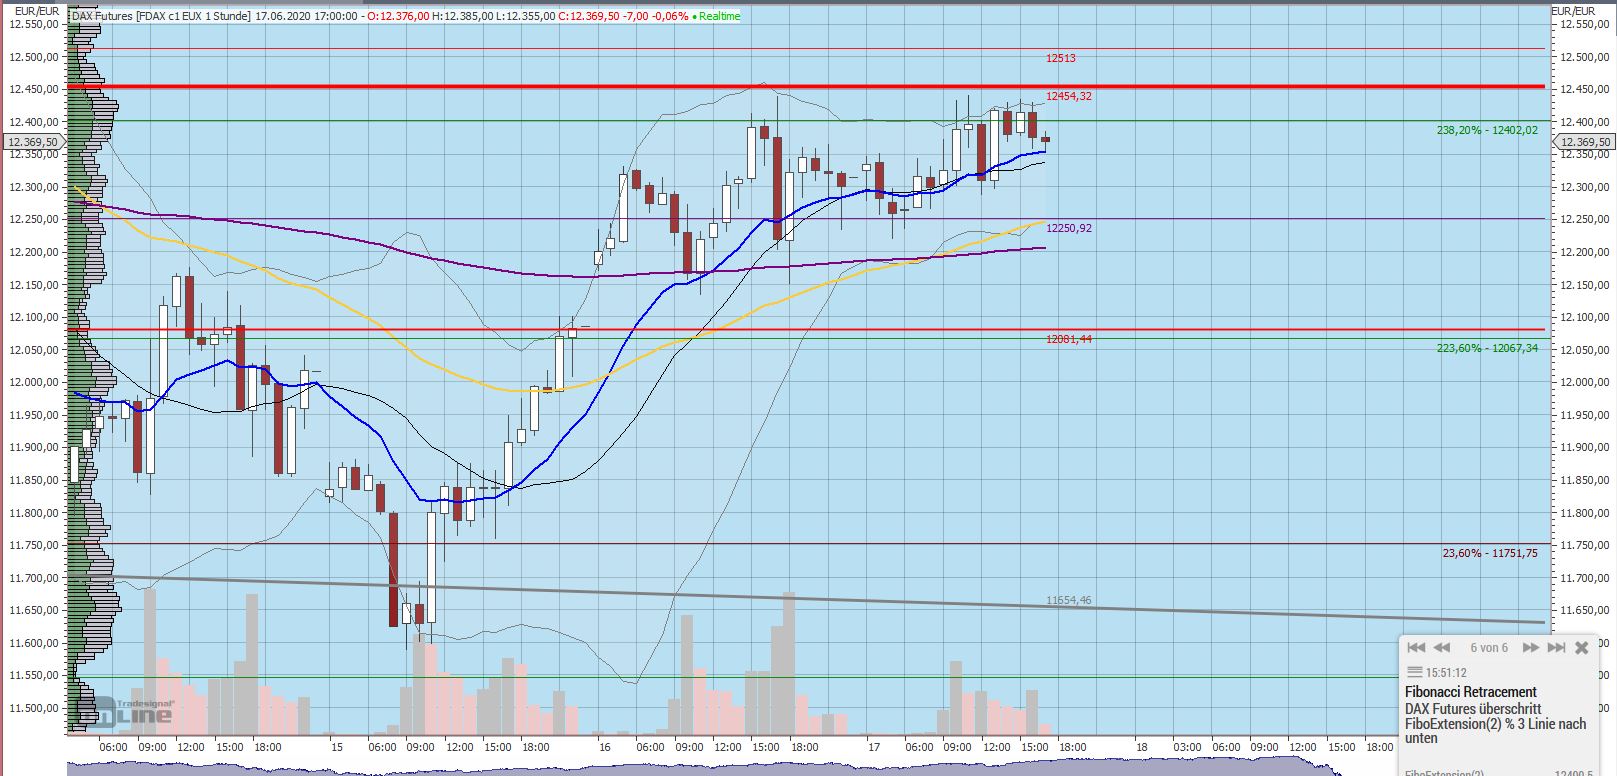Viewport: 1617px width, 776px height.
Task: Click the chart title 'DAX Futures [FDAX c1 EUX 1 Stunde]'
Action: point(161,16)
